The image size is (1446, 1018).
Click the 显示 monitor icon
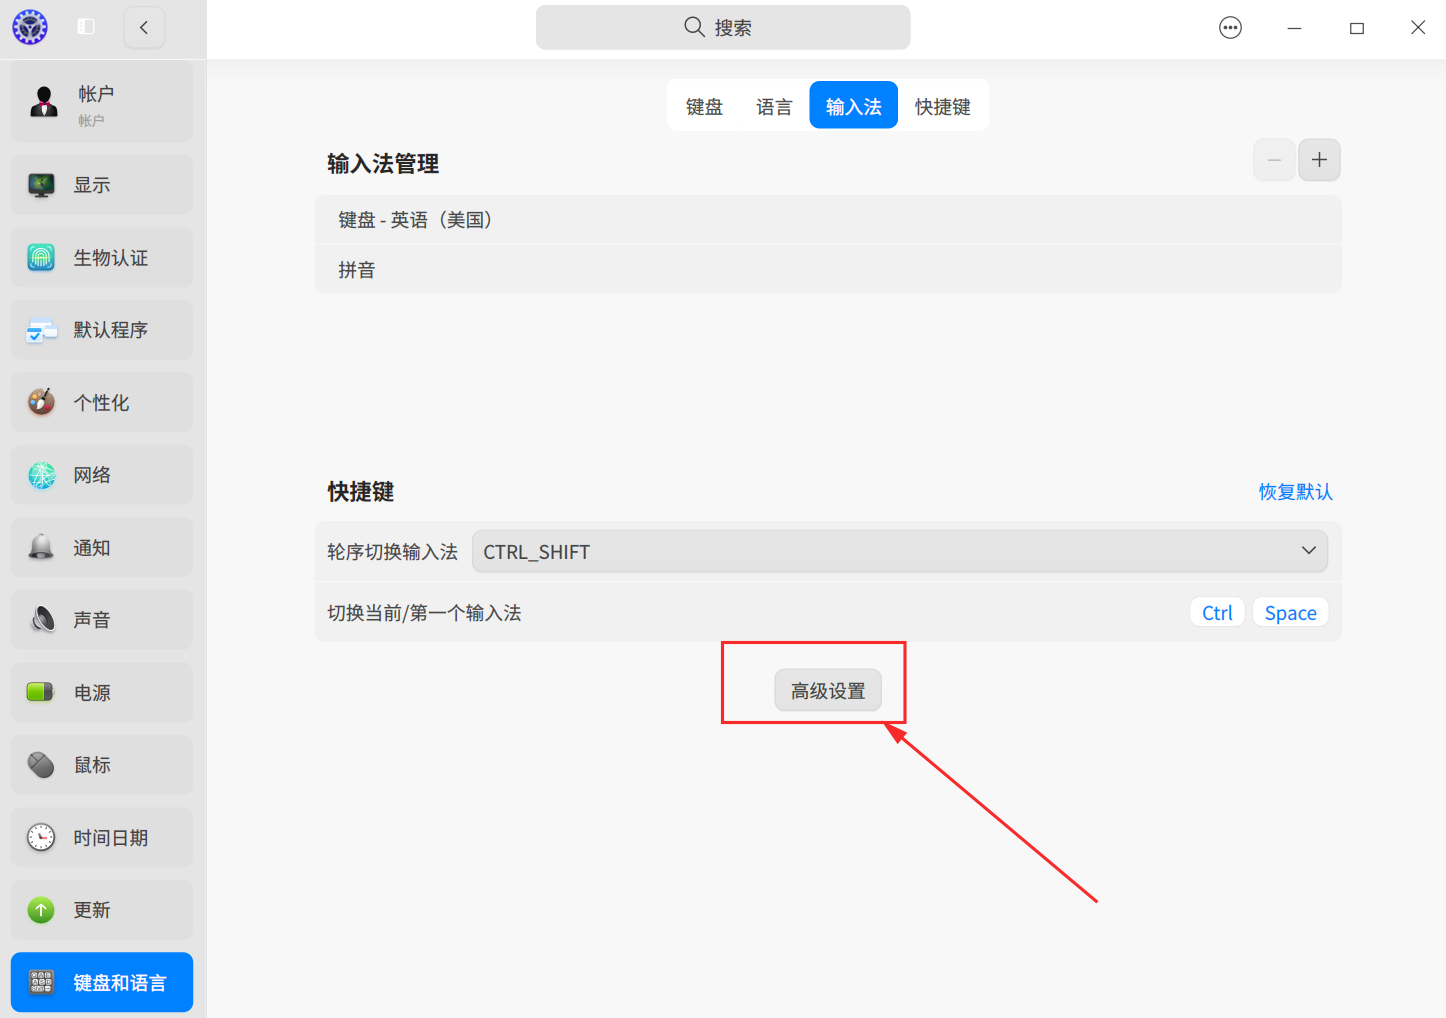click(x=41, y=185)
